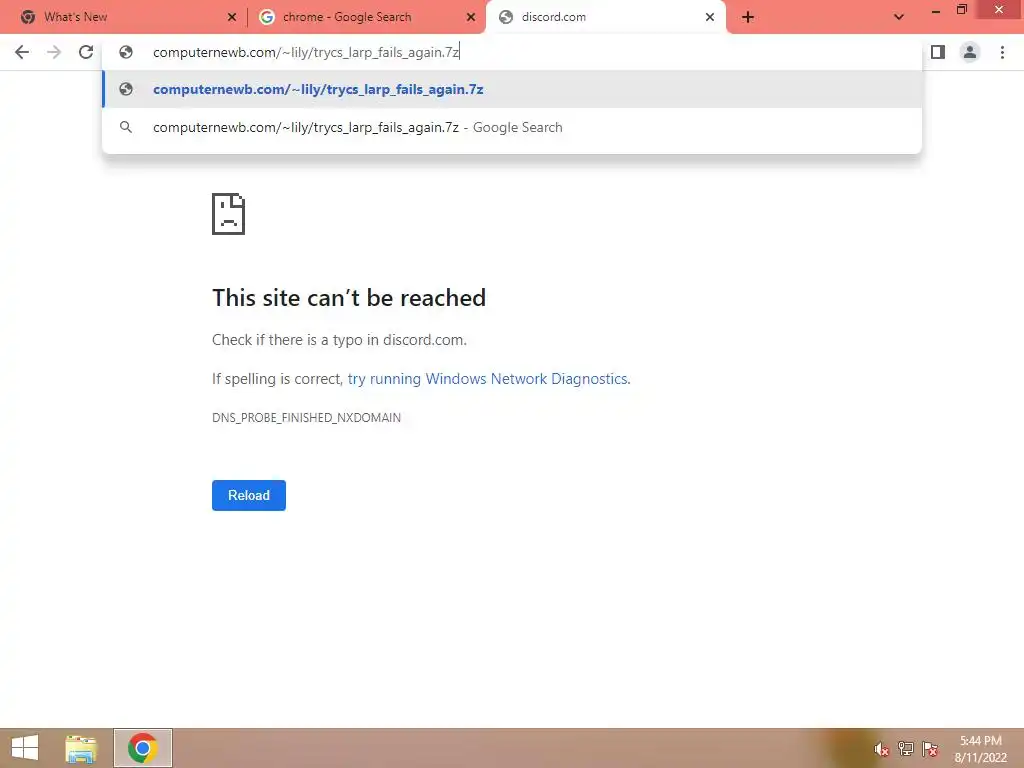Reload page with the toolbar refresh icon
1024x768 pixels.
(x=86, y=52)
